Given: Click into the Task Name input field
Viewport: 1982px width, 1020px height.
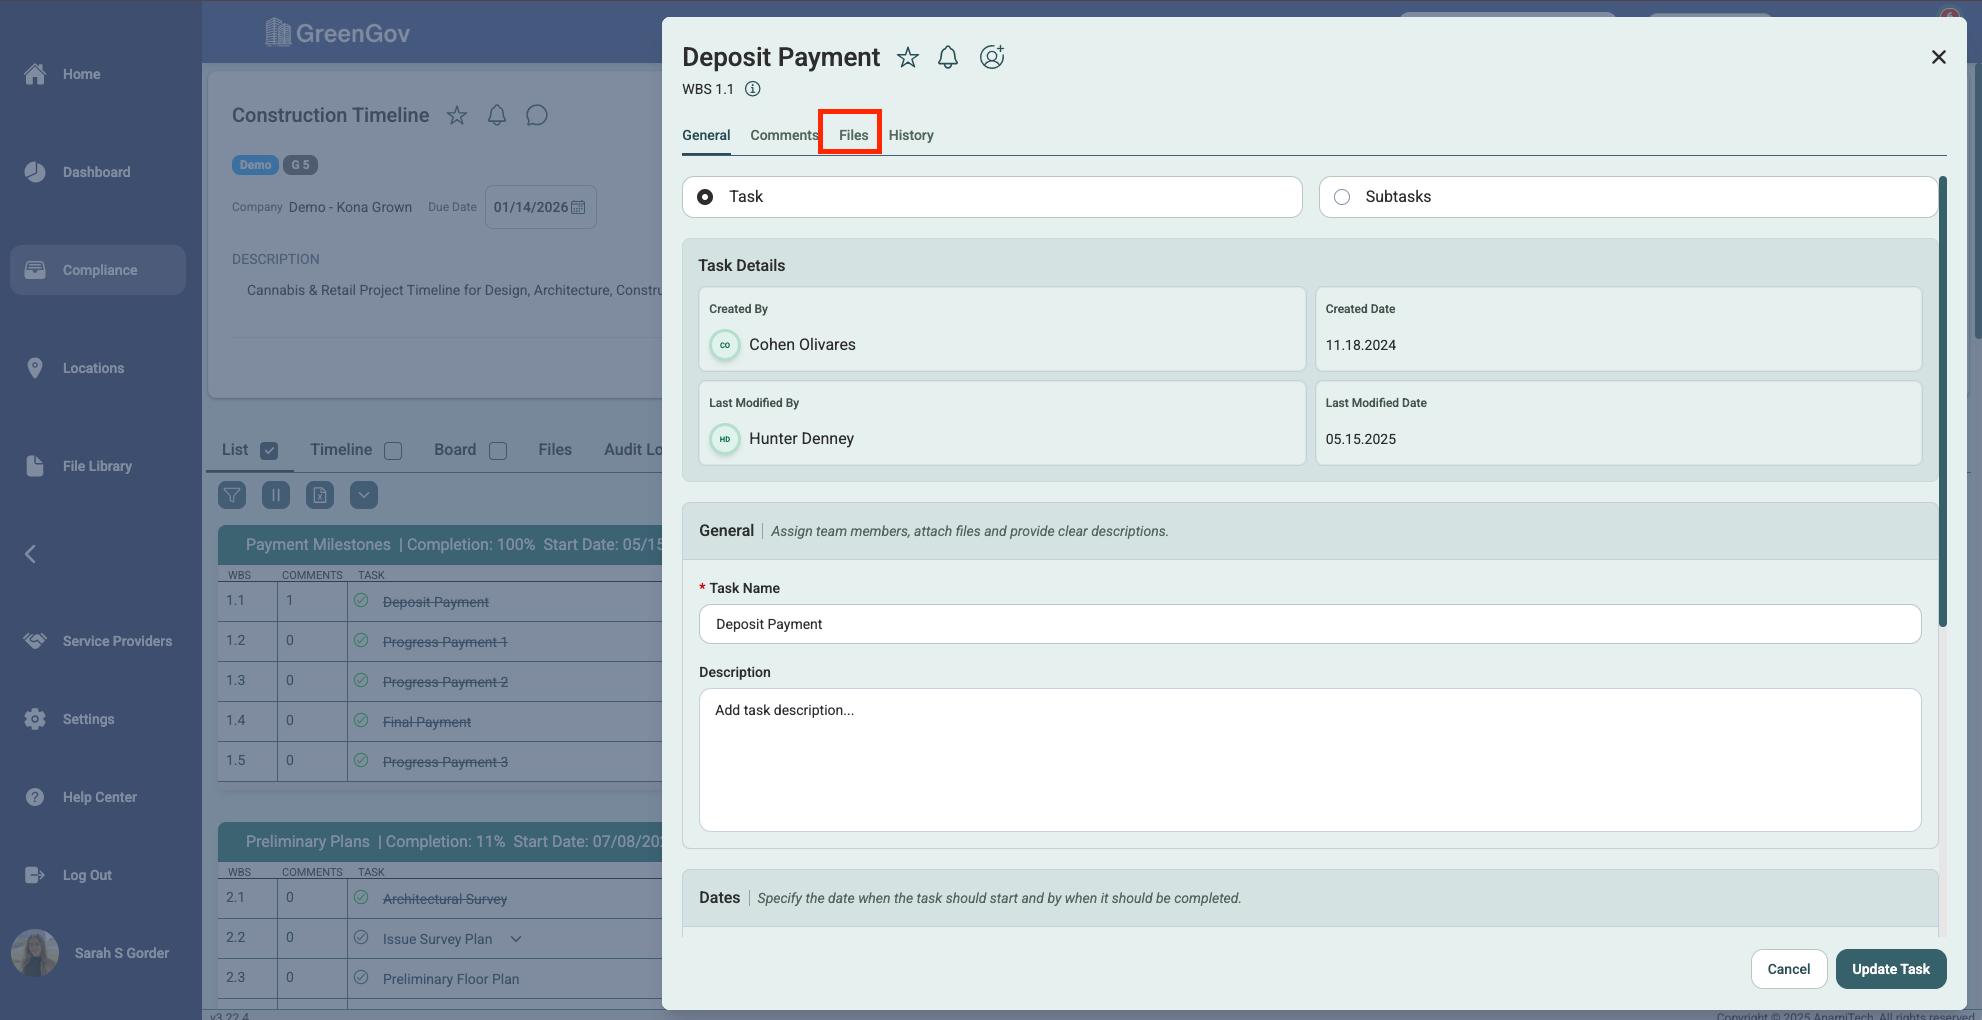Looking at the screenshot, I should pyautogui.click(x=1309, y=624).
